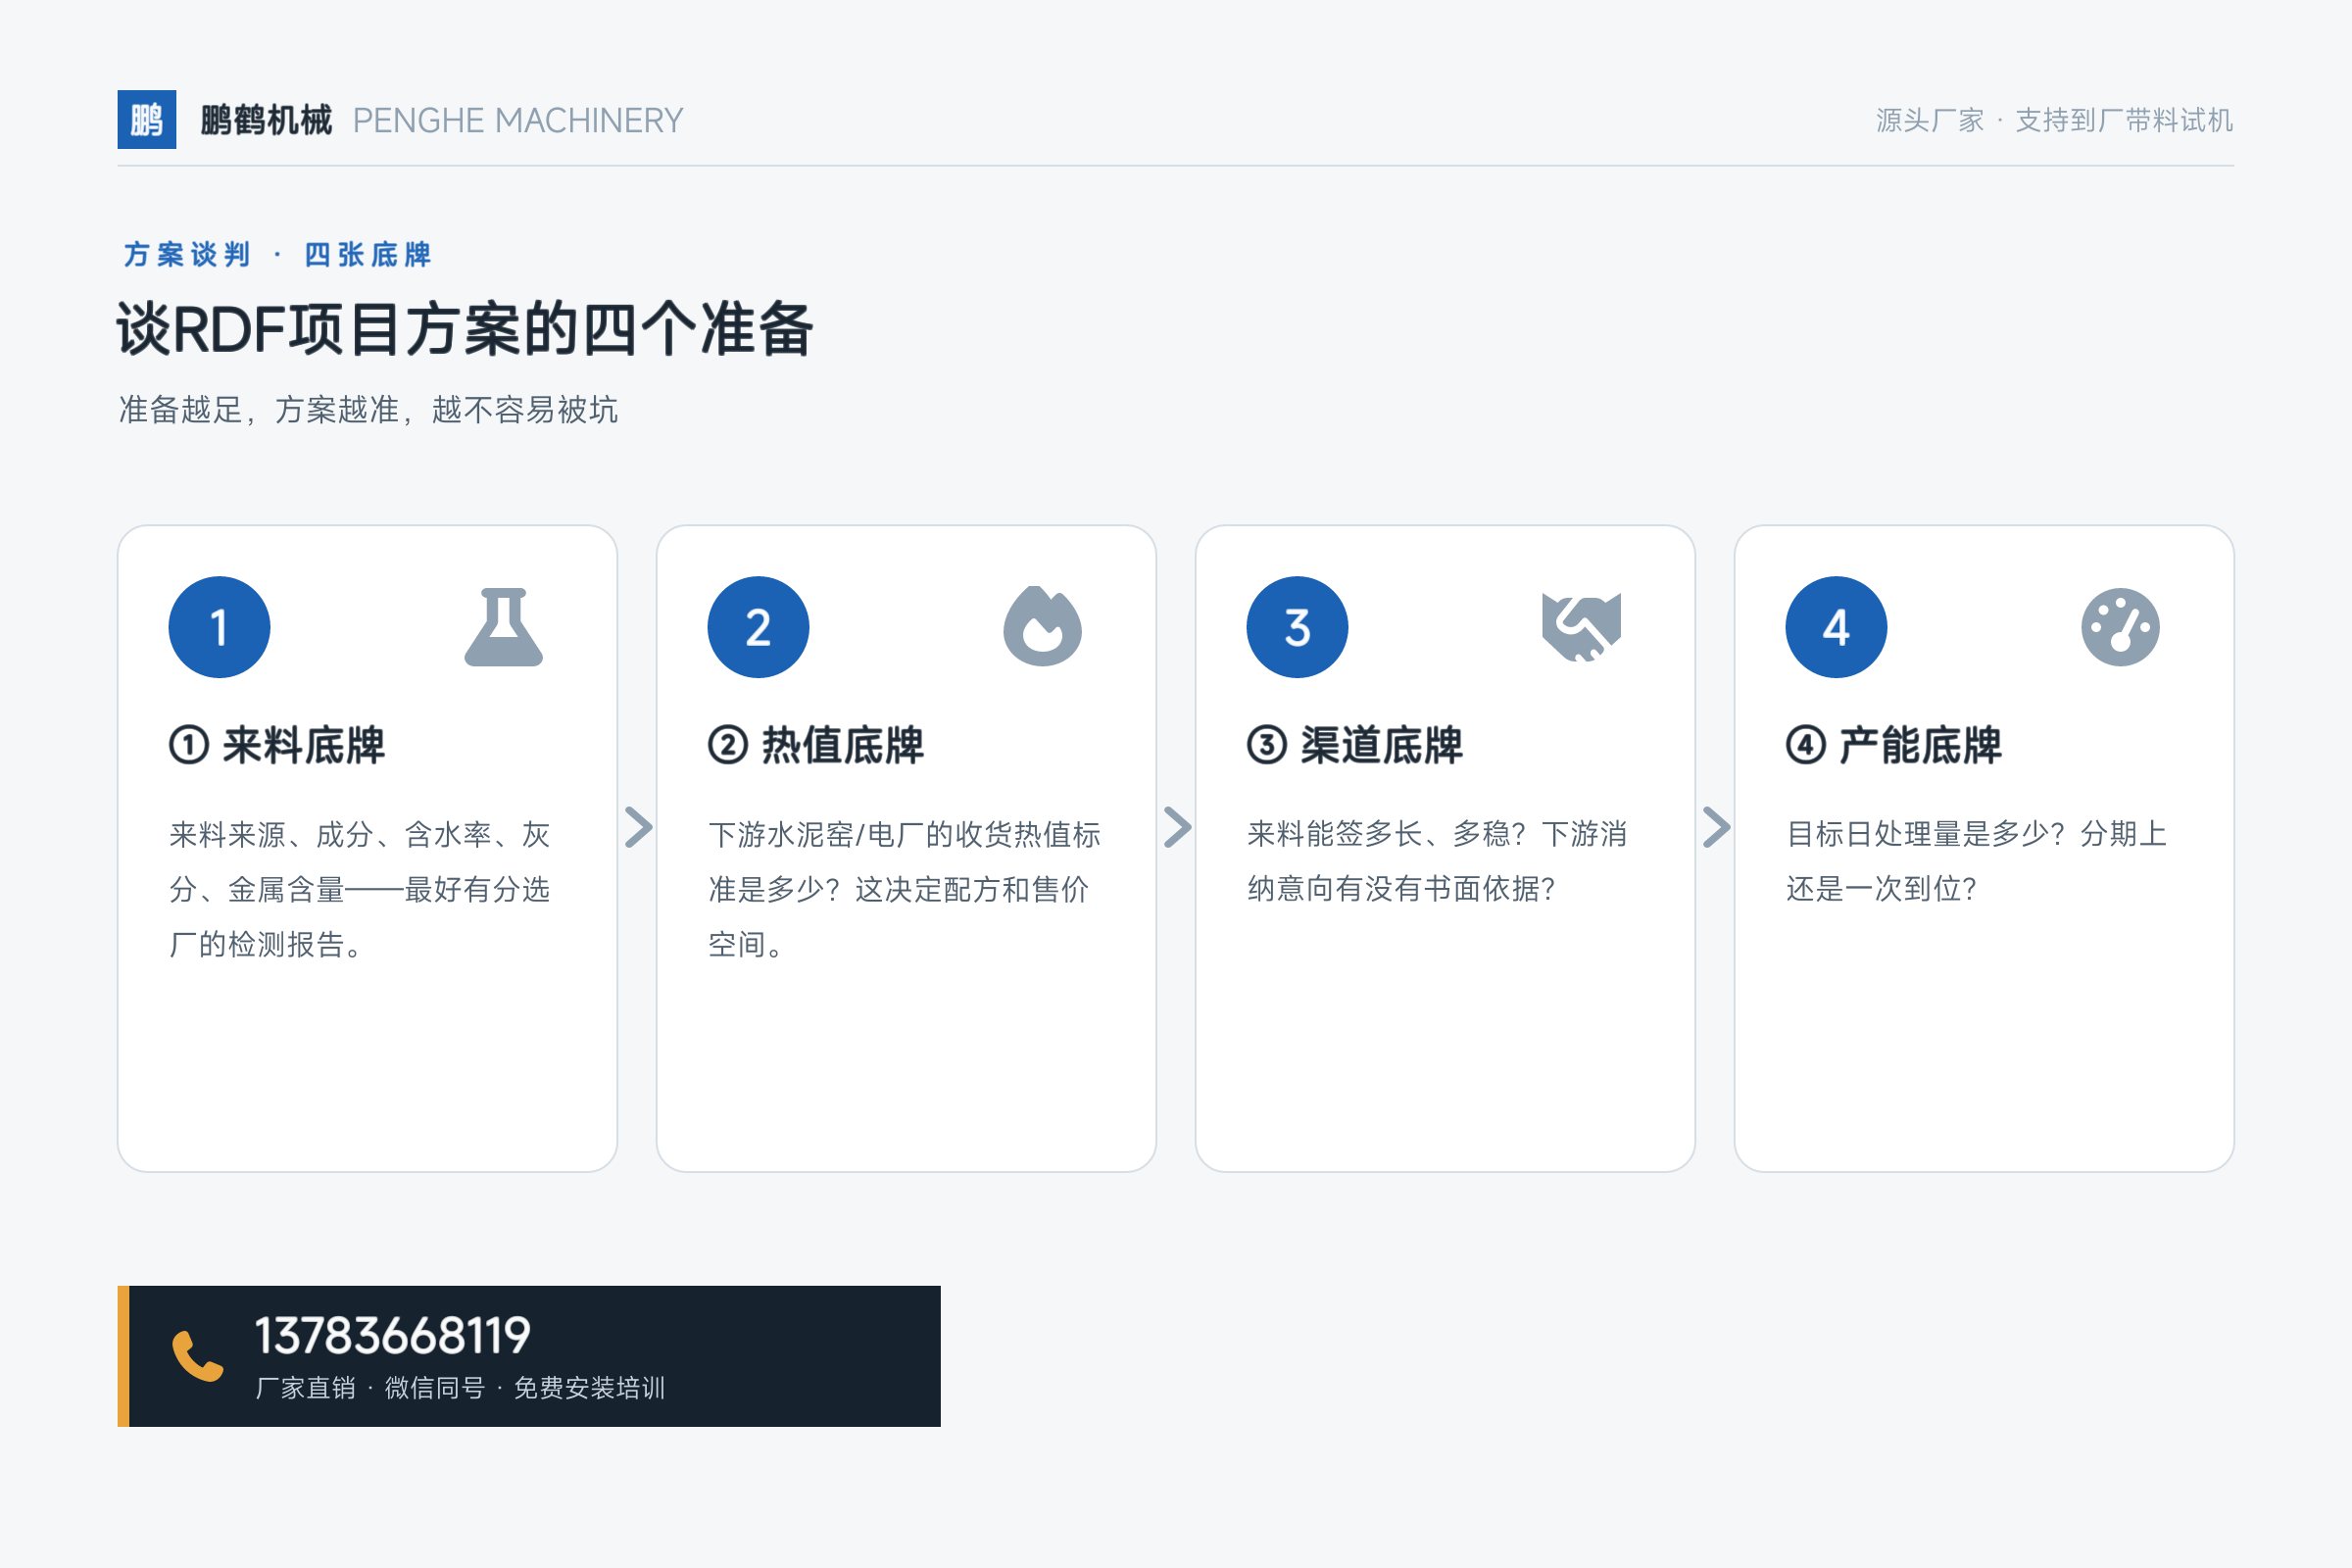Image resolution: width=2352 pixels, height=1568 pixels.
Task: Click the ② 热值底牌 card title
Action: 816,745
